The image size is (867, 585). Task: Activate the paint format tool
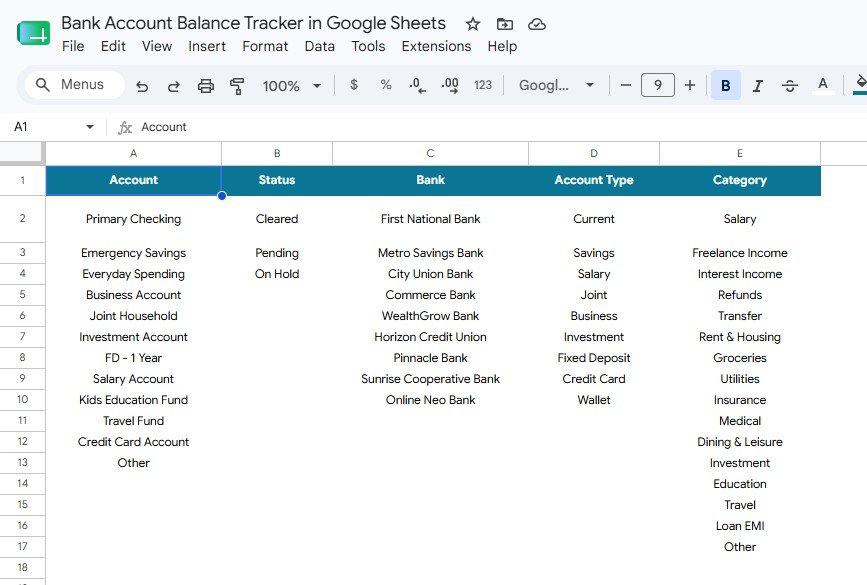(237, 86)
